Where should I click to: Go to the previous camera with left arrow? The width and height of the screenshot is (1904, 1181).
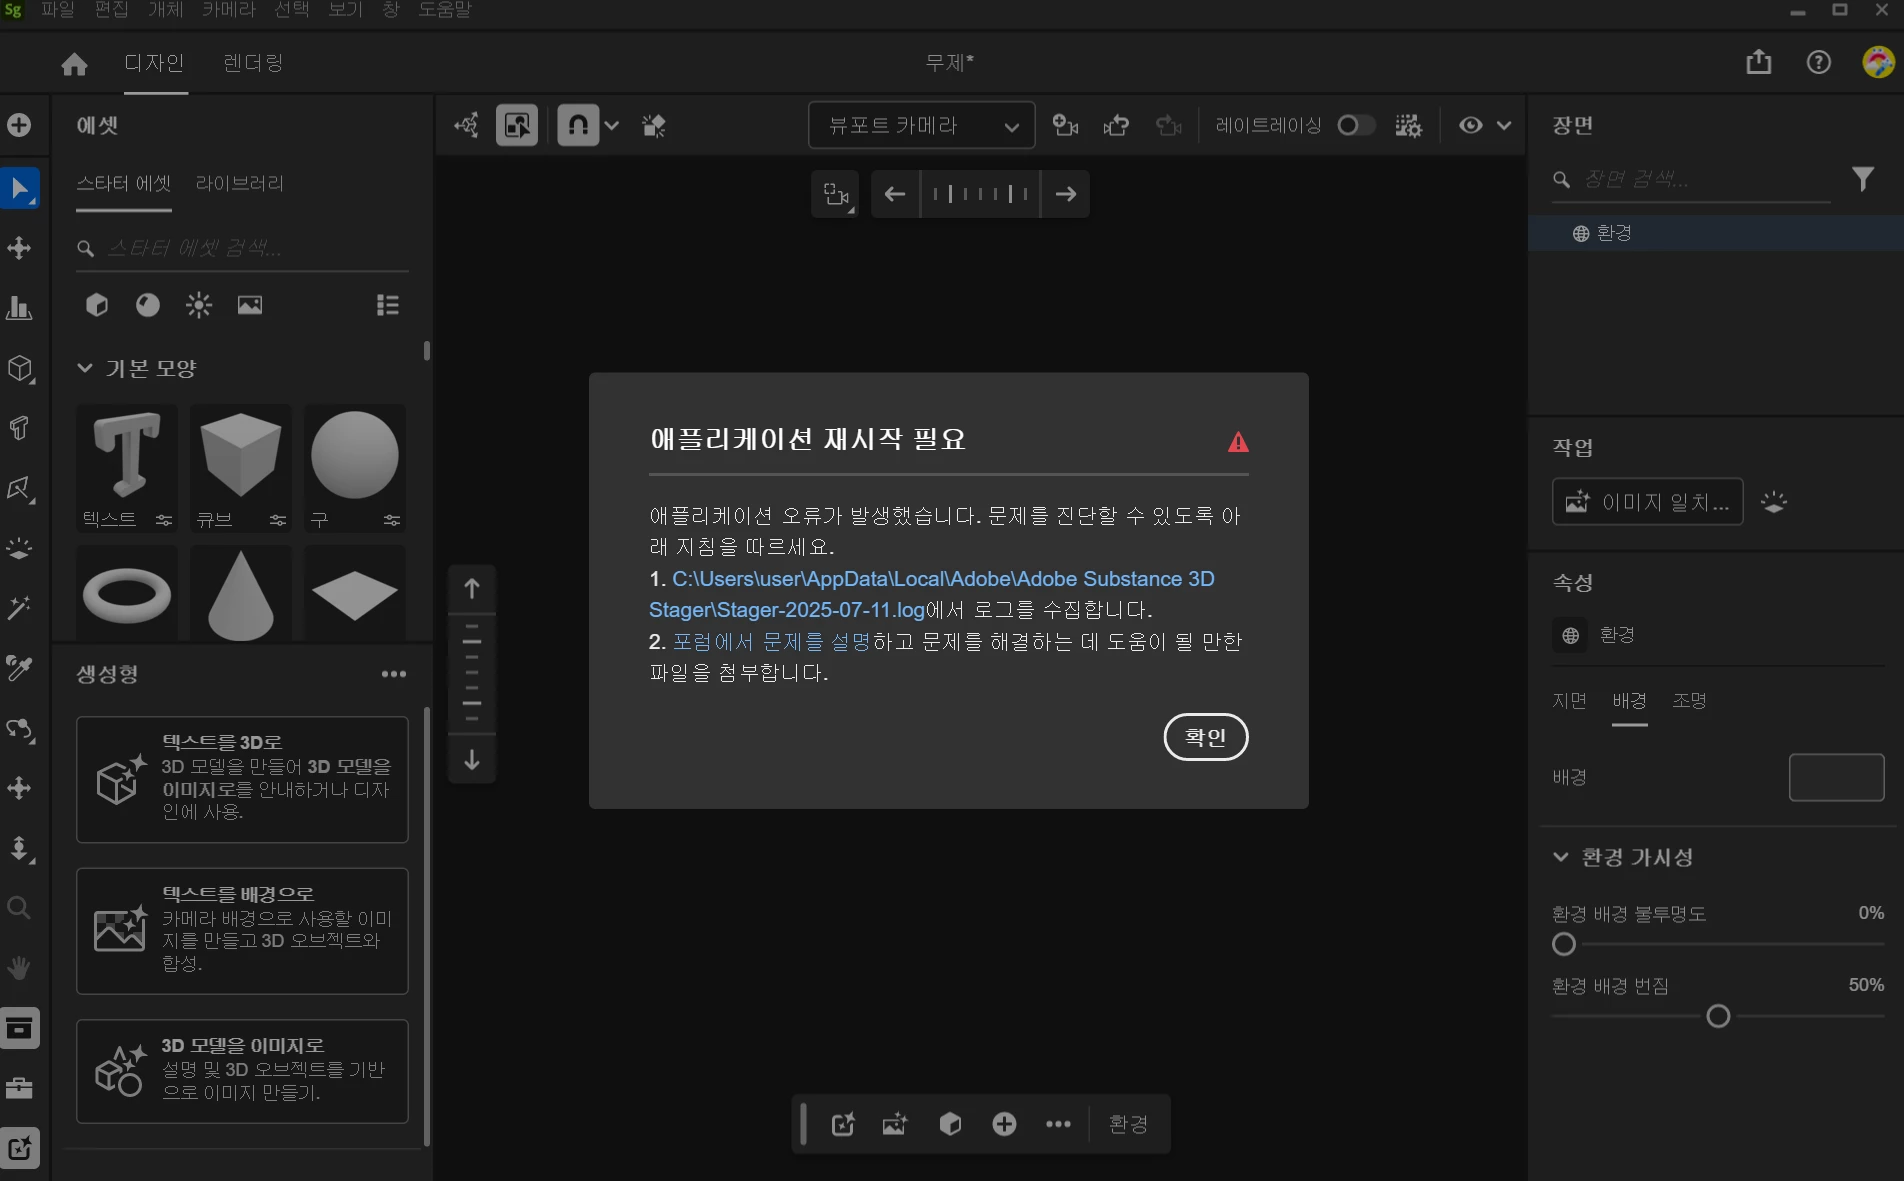point(895,194)
